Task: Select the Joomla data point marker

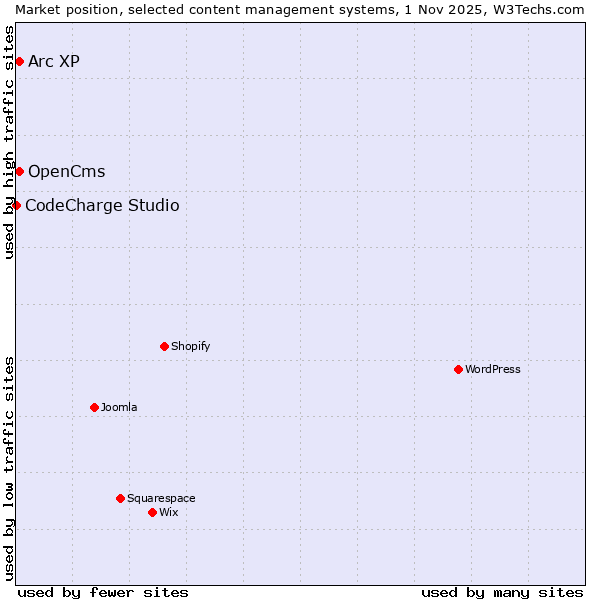Action: click(x=94, y=407)
